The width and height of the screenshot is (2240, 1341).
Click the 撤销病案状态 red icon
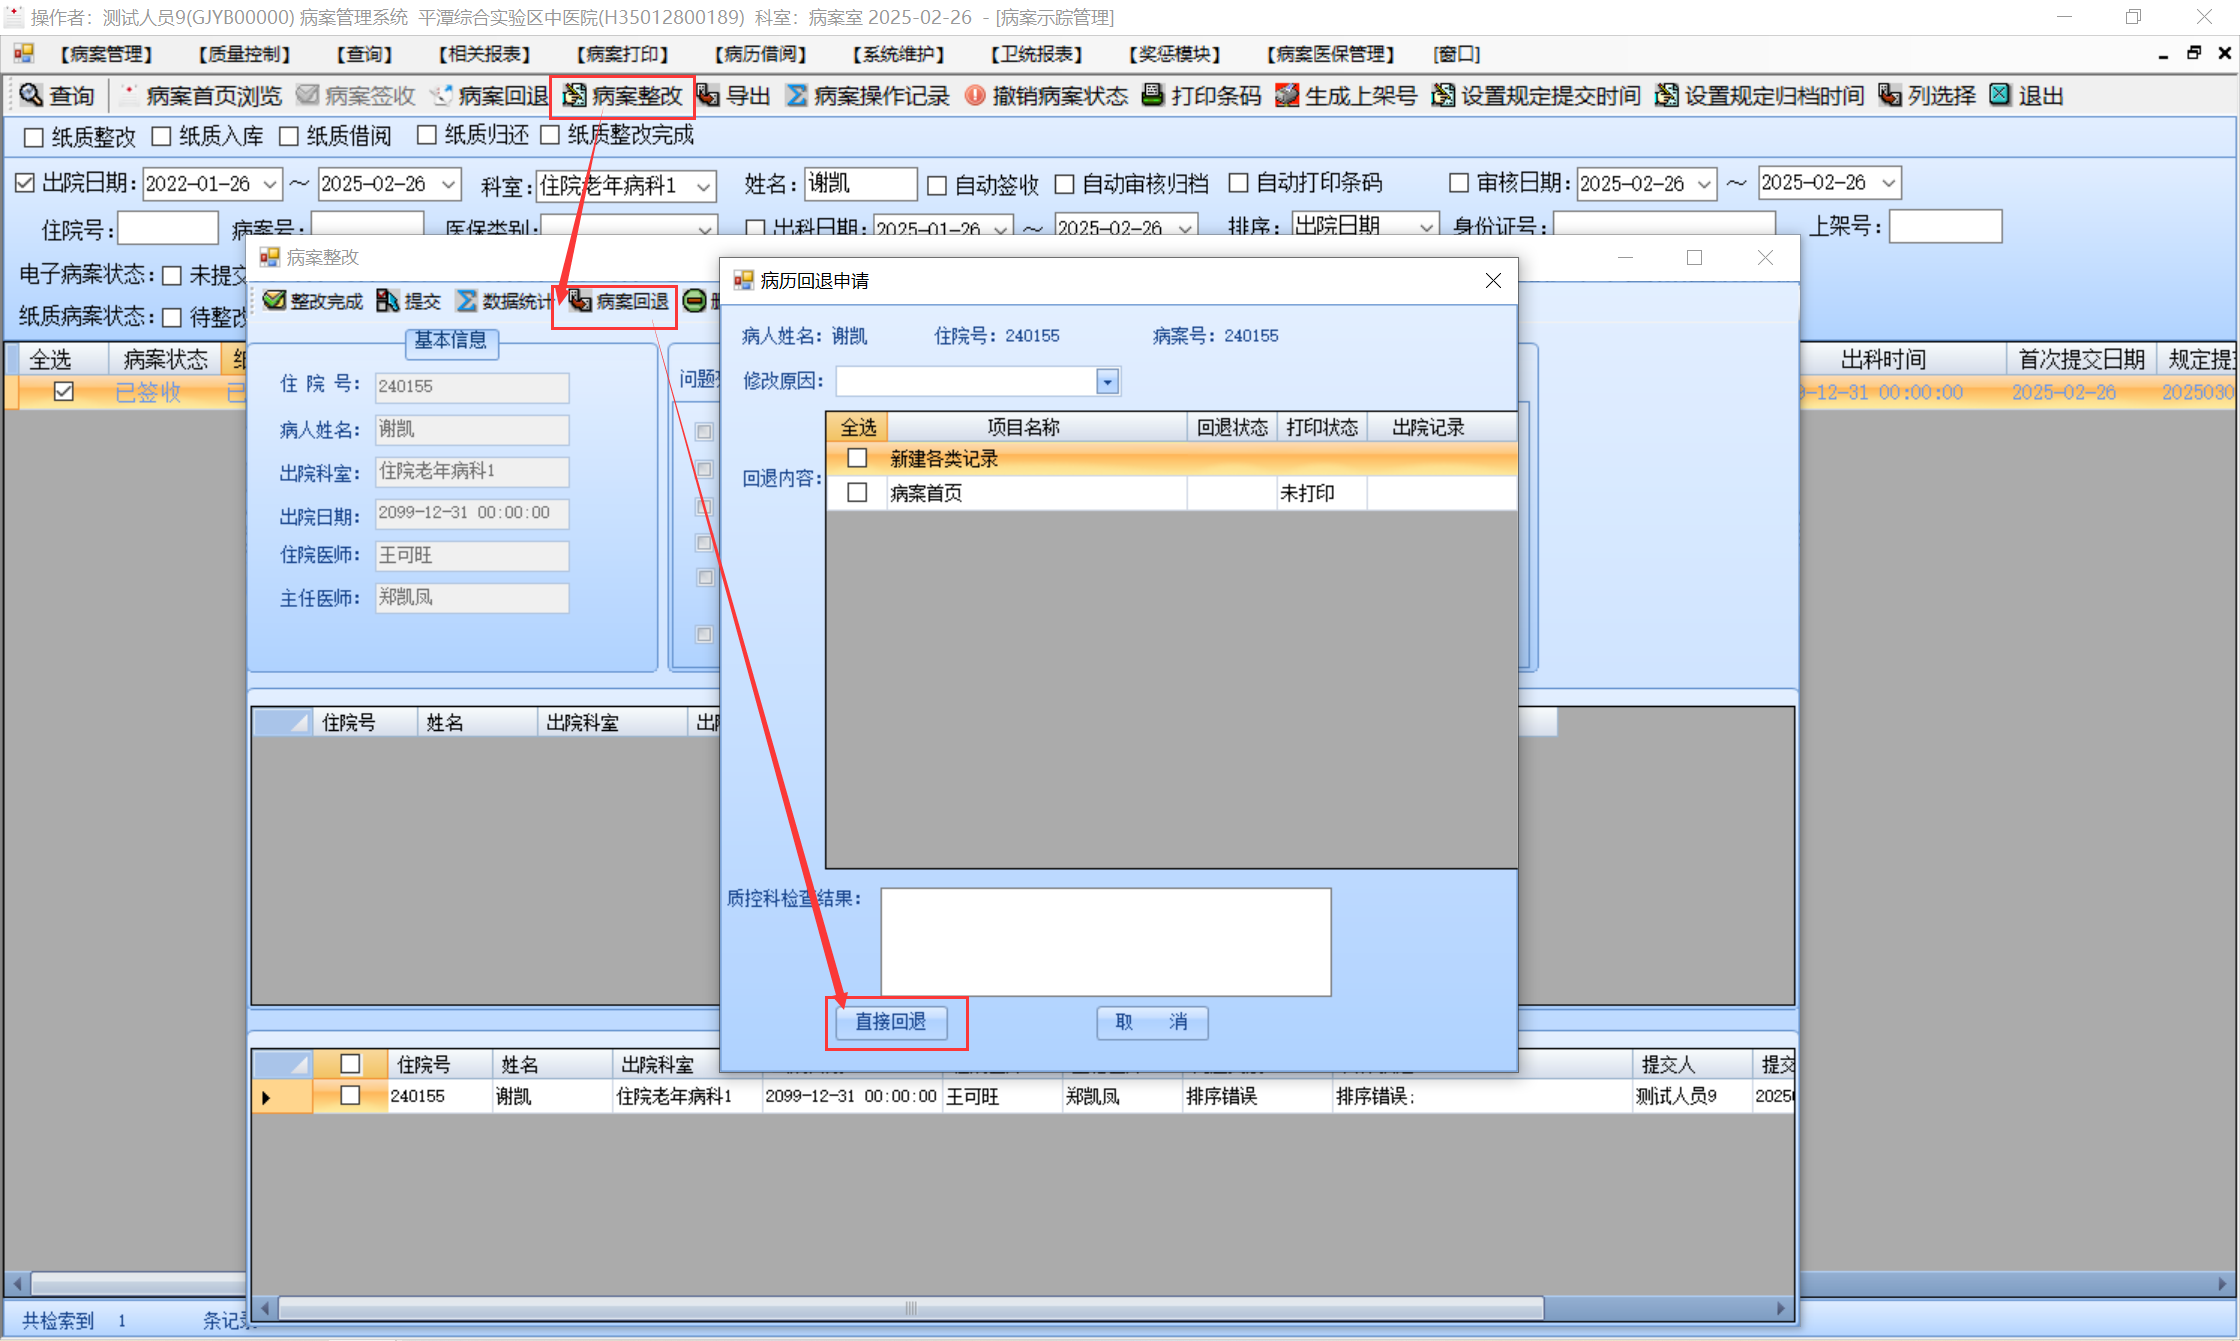point(974,95)
